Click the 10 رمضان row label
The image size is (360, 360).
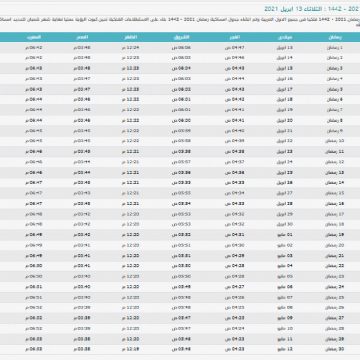pos(334,141)
